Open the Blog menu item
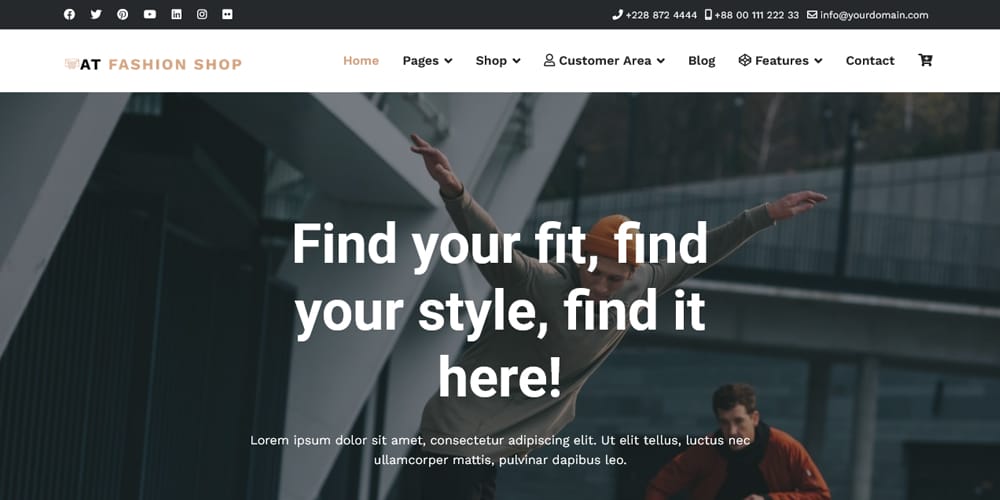The height and width of the screenshot is (500, 1000). point(702,61)
